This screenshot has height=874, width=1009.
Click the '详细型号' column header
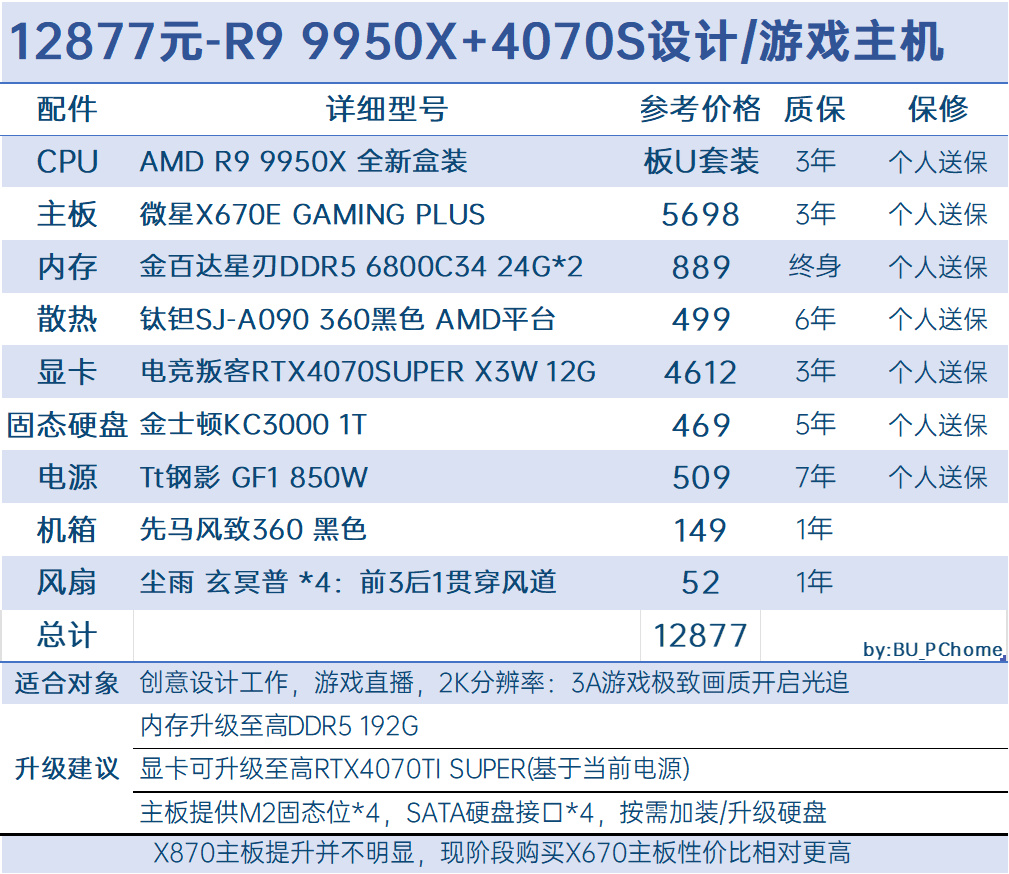387,109
